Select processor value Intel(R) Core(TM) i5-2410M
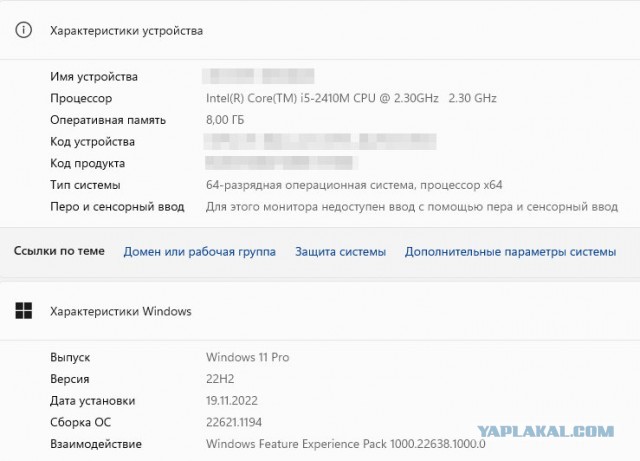 click(351, 98)
